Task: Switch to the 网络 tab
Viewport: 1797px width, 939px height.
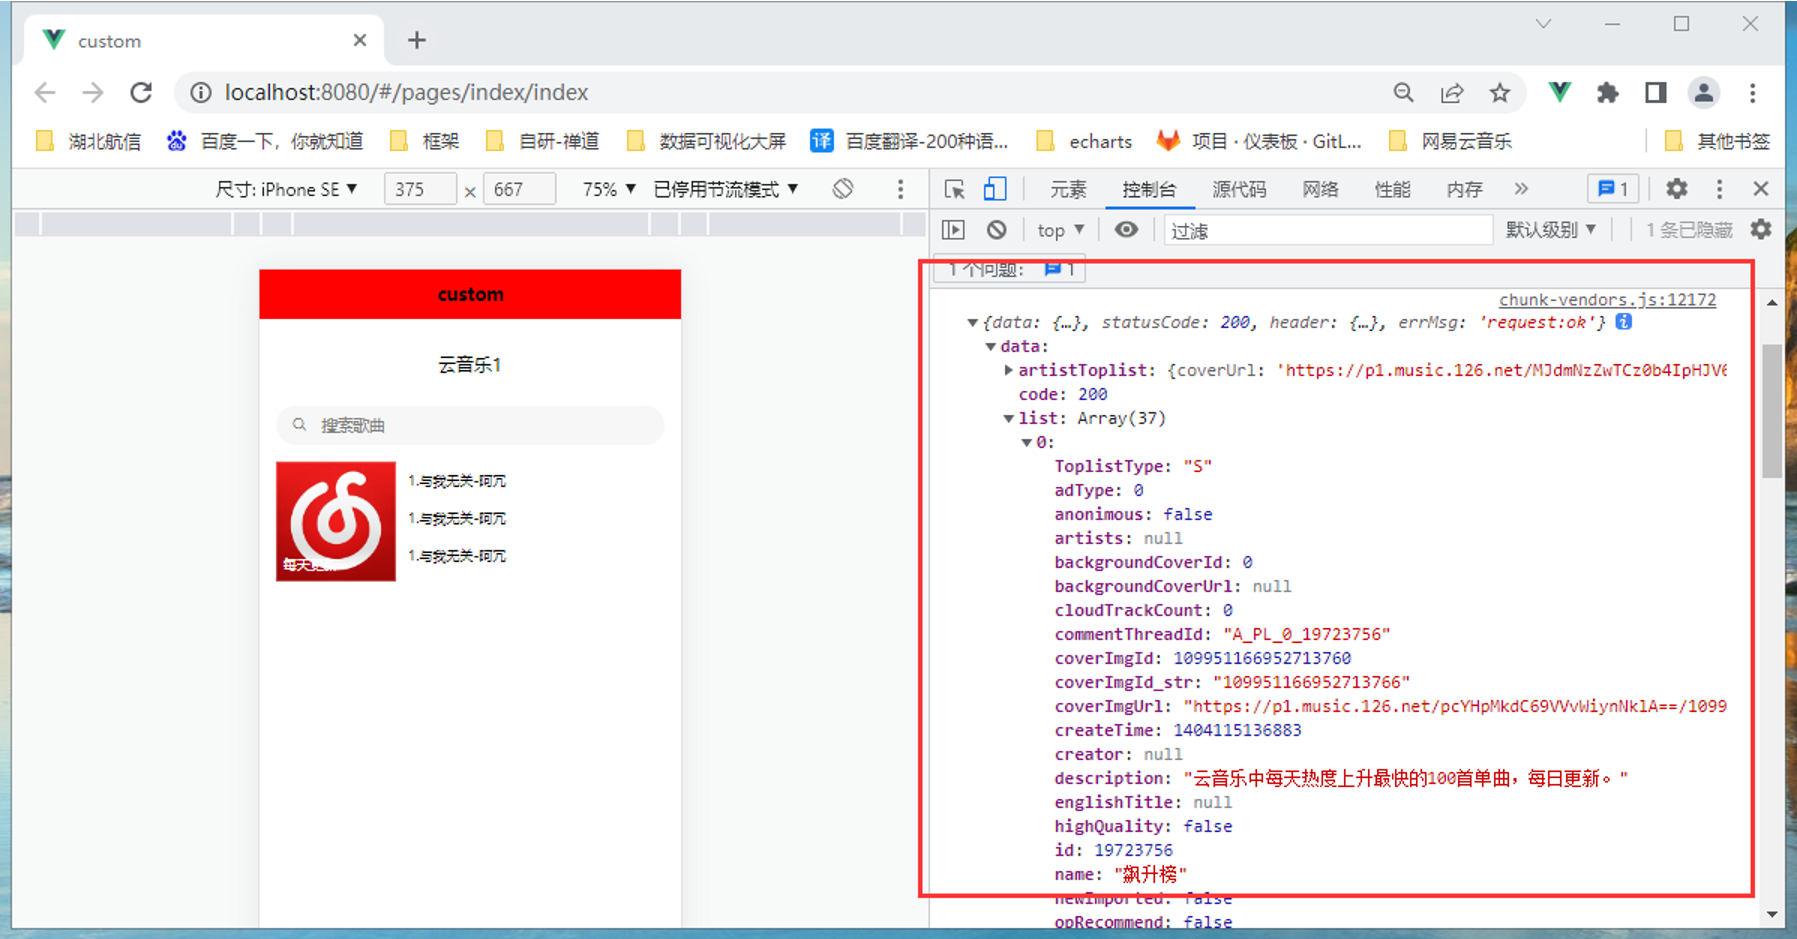Action: click(x=1320, y=189)
